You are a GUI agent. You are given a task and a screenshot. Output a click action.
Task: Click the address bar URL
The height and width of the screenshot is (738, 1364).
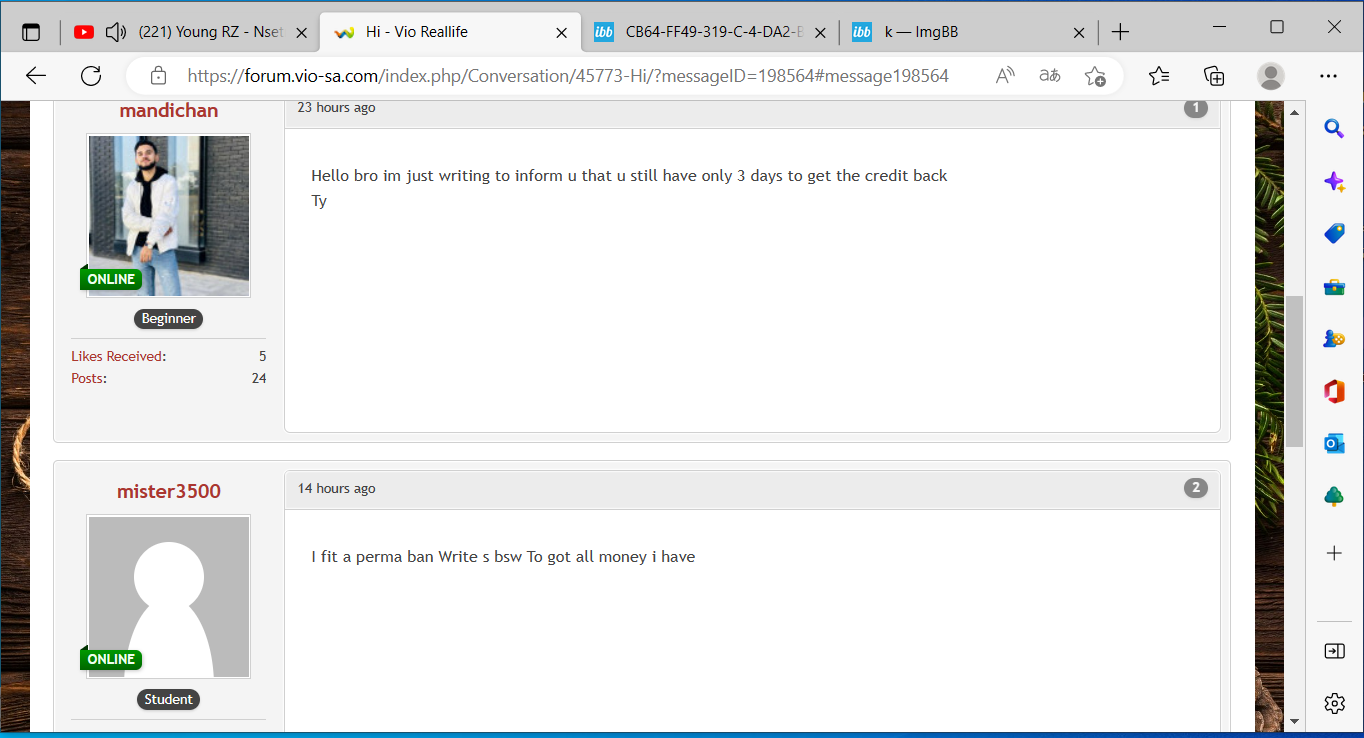point(568,76)
